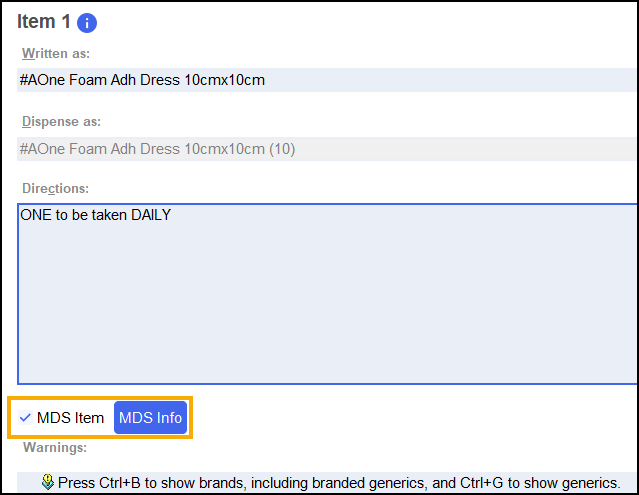This screenshot has width=639, height=495.
Task: Click the text 'ONE to be taken DAILY'
Action: (95, 214)
